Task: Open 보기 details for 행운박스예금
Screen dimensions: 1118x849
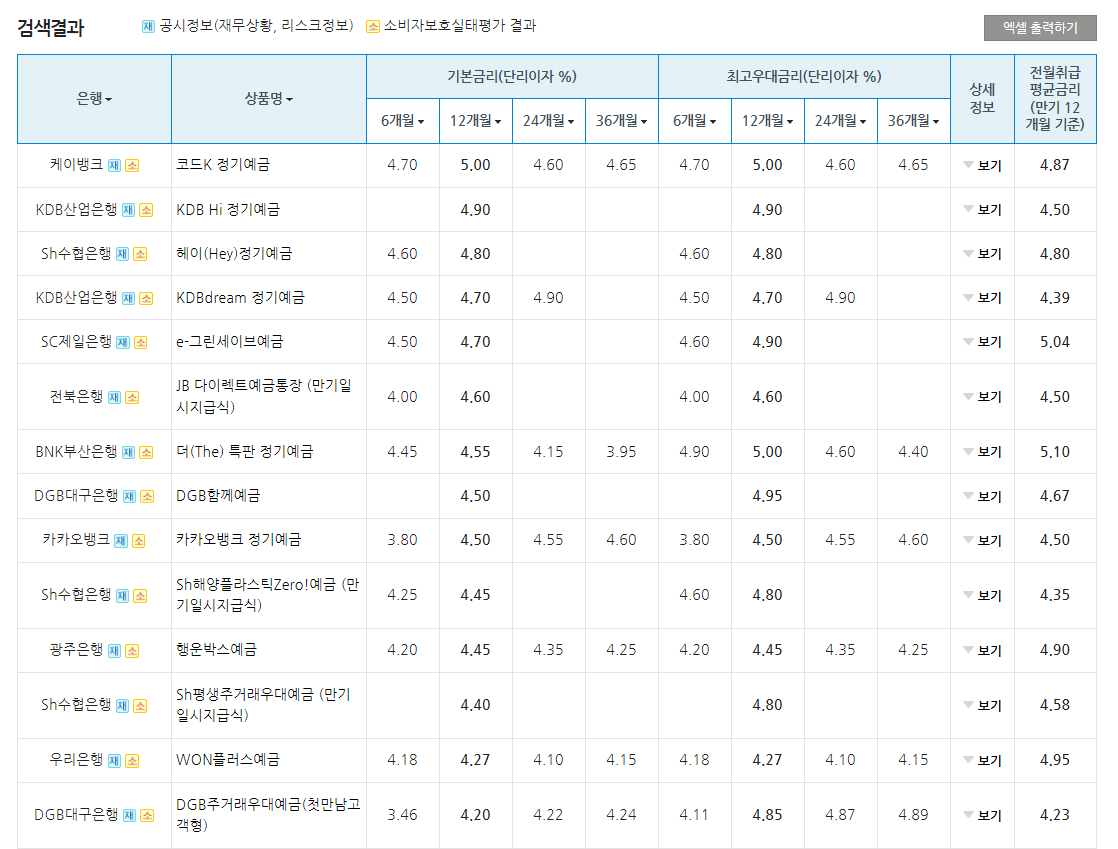Action: pos(983,650)
